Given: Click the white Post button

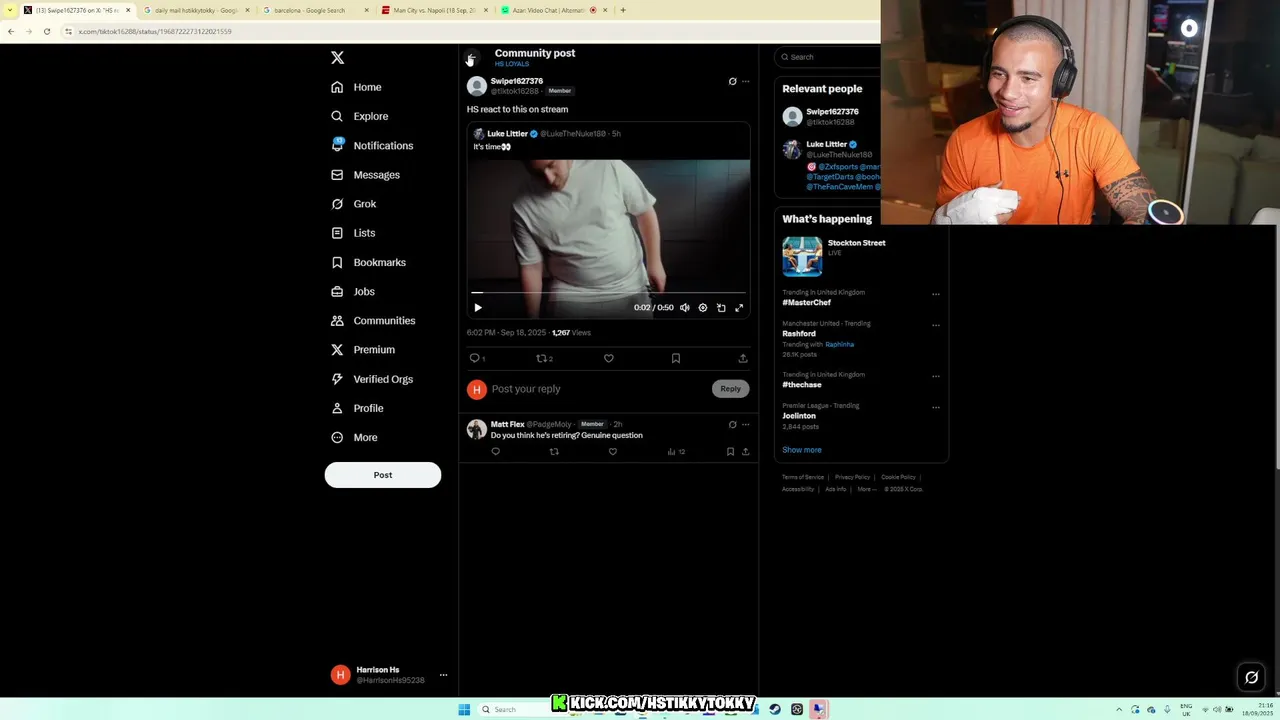Looking at the screenshot, I should [383, 475].
